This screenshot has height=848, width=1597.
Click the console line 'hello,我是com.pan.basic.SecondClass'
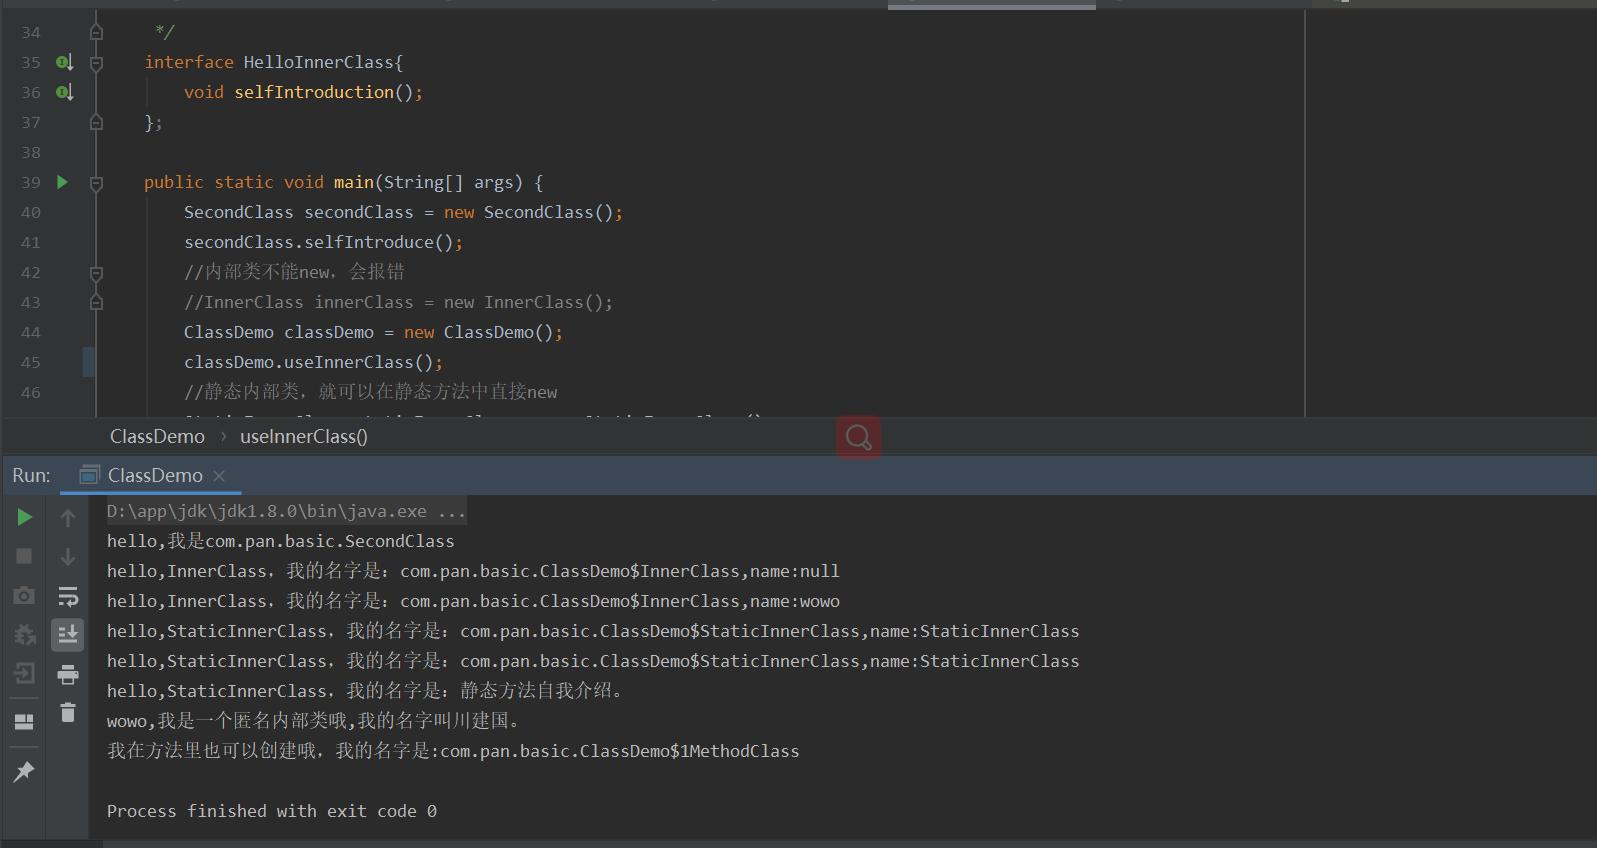tap(280, 541)
